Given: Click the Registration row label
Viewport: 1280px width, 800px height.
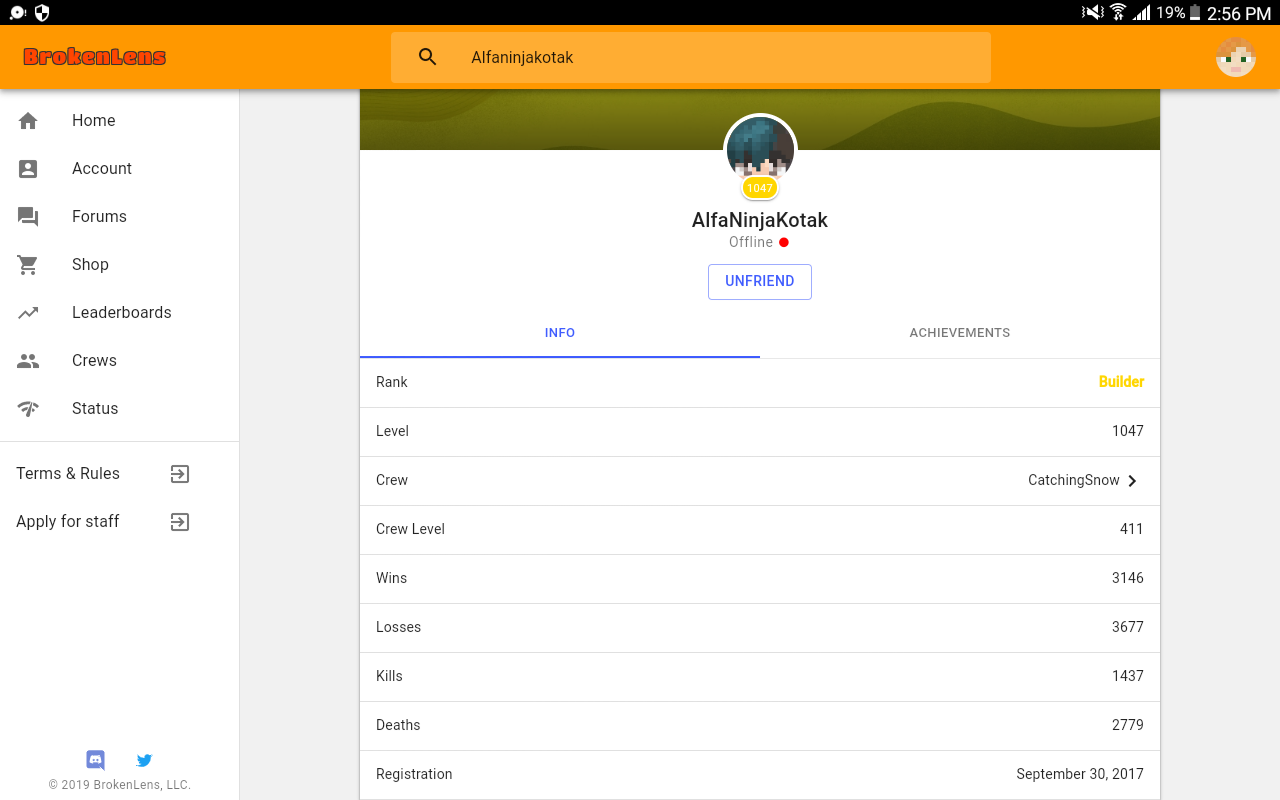Looking at the screenshot, I should pyautogui.click(x=414, y=774).
